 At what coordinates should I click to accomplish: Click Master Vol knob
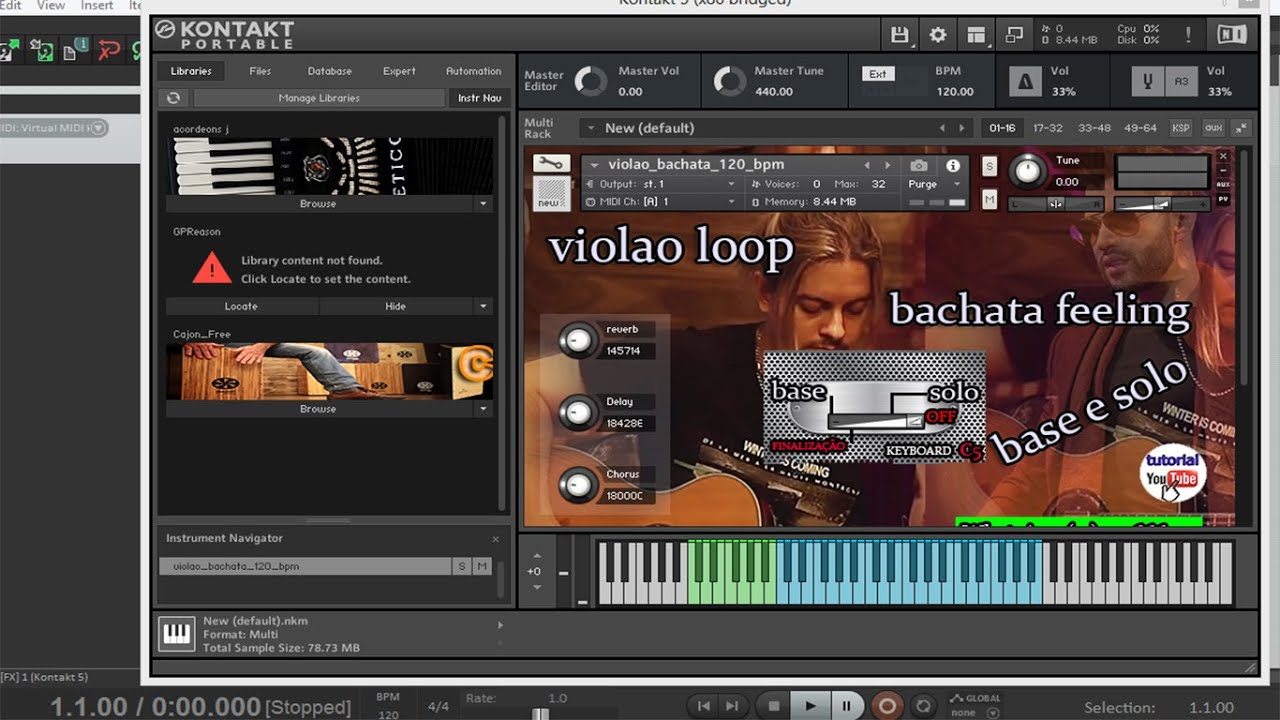click(591, 81)
